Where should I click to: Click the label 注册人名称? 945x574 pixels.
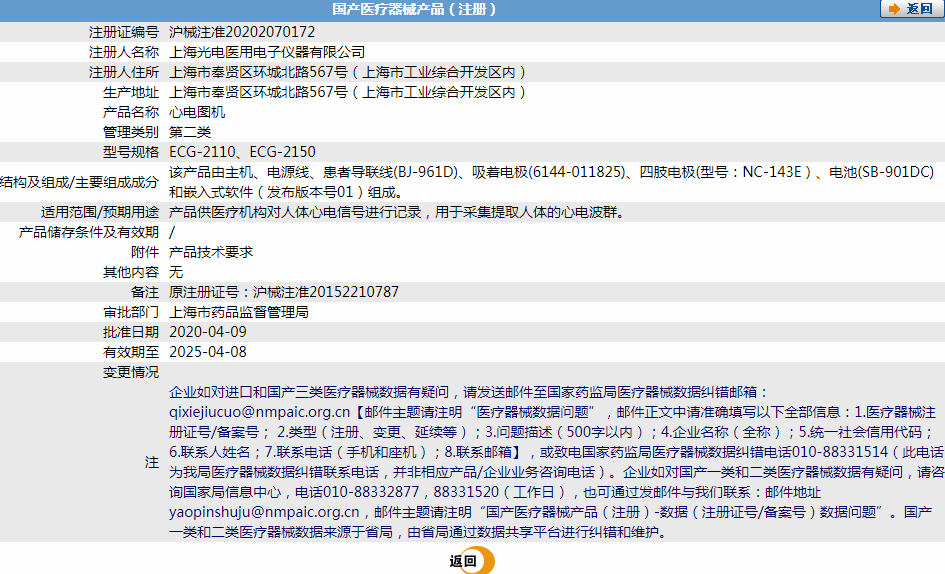pyautogui.click(x=124, y=52)
